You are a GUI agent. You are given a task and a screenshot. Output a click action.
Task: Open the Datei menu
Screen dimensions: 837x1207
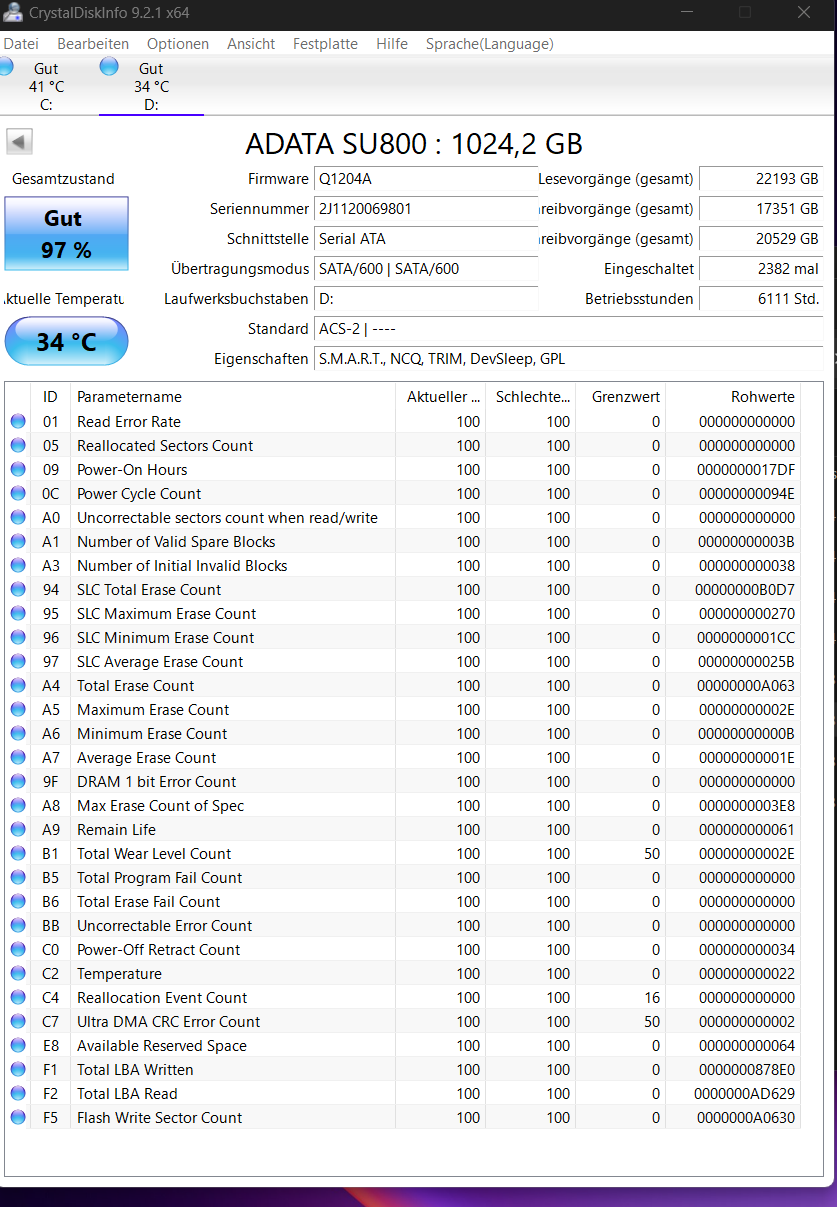point(20,44)
